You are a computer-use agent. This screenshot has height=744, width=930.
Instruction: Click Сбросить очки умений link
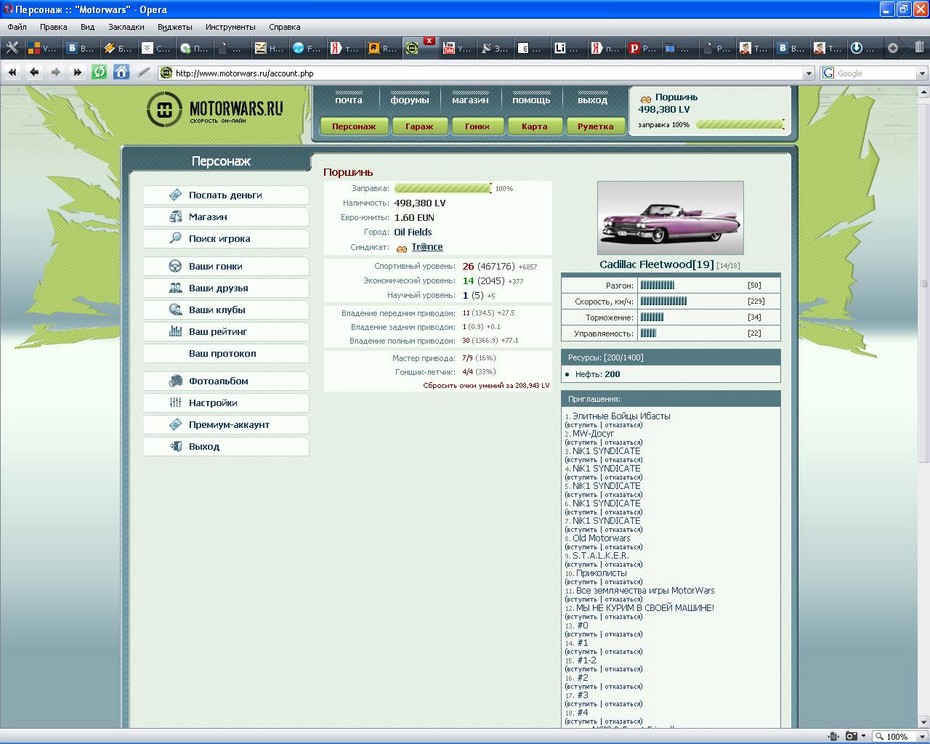486,386
